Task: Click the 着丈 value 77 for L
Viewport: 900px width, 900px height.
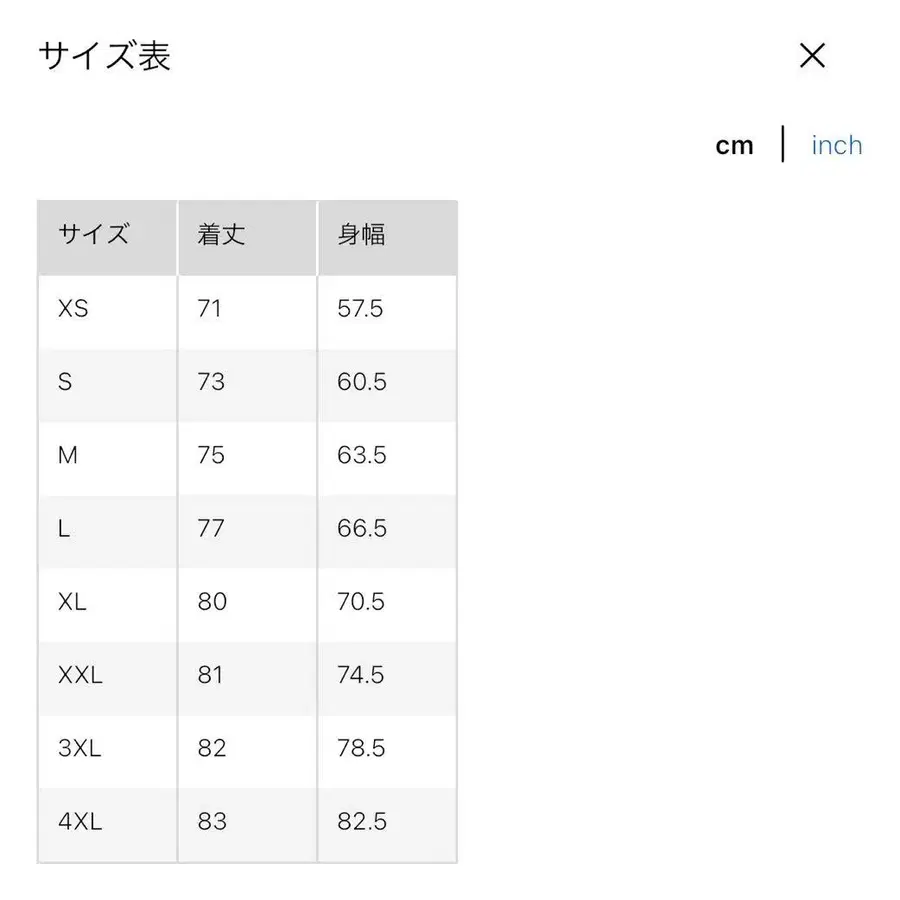Action: (210, 530)
